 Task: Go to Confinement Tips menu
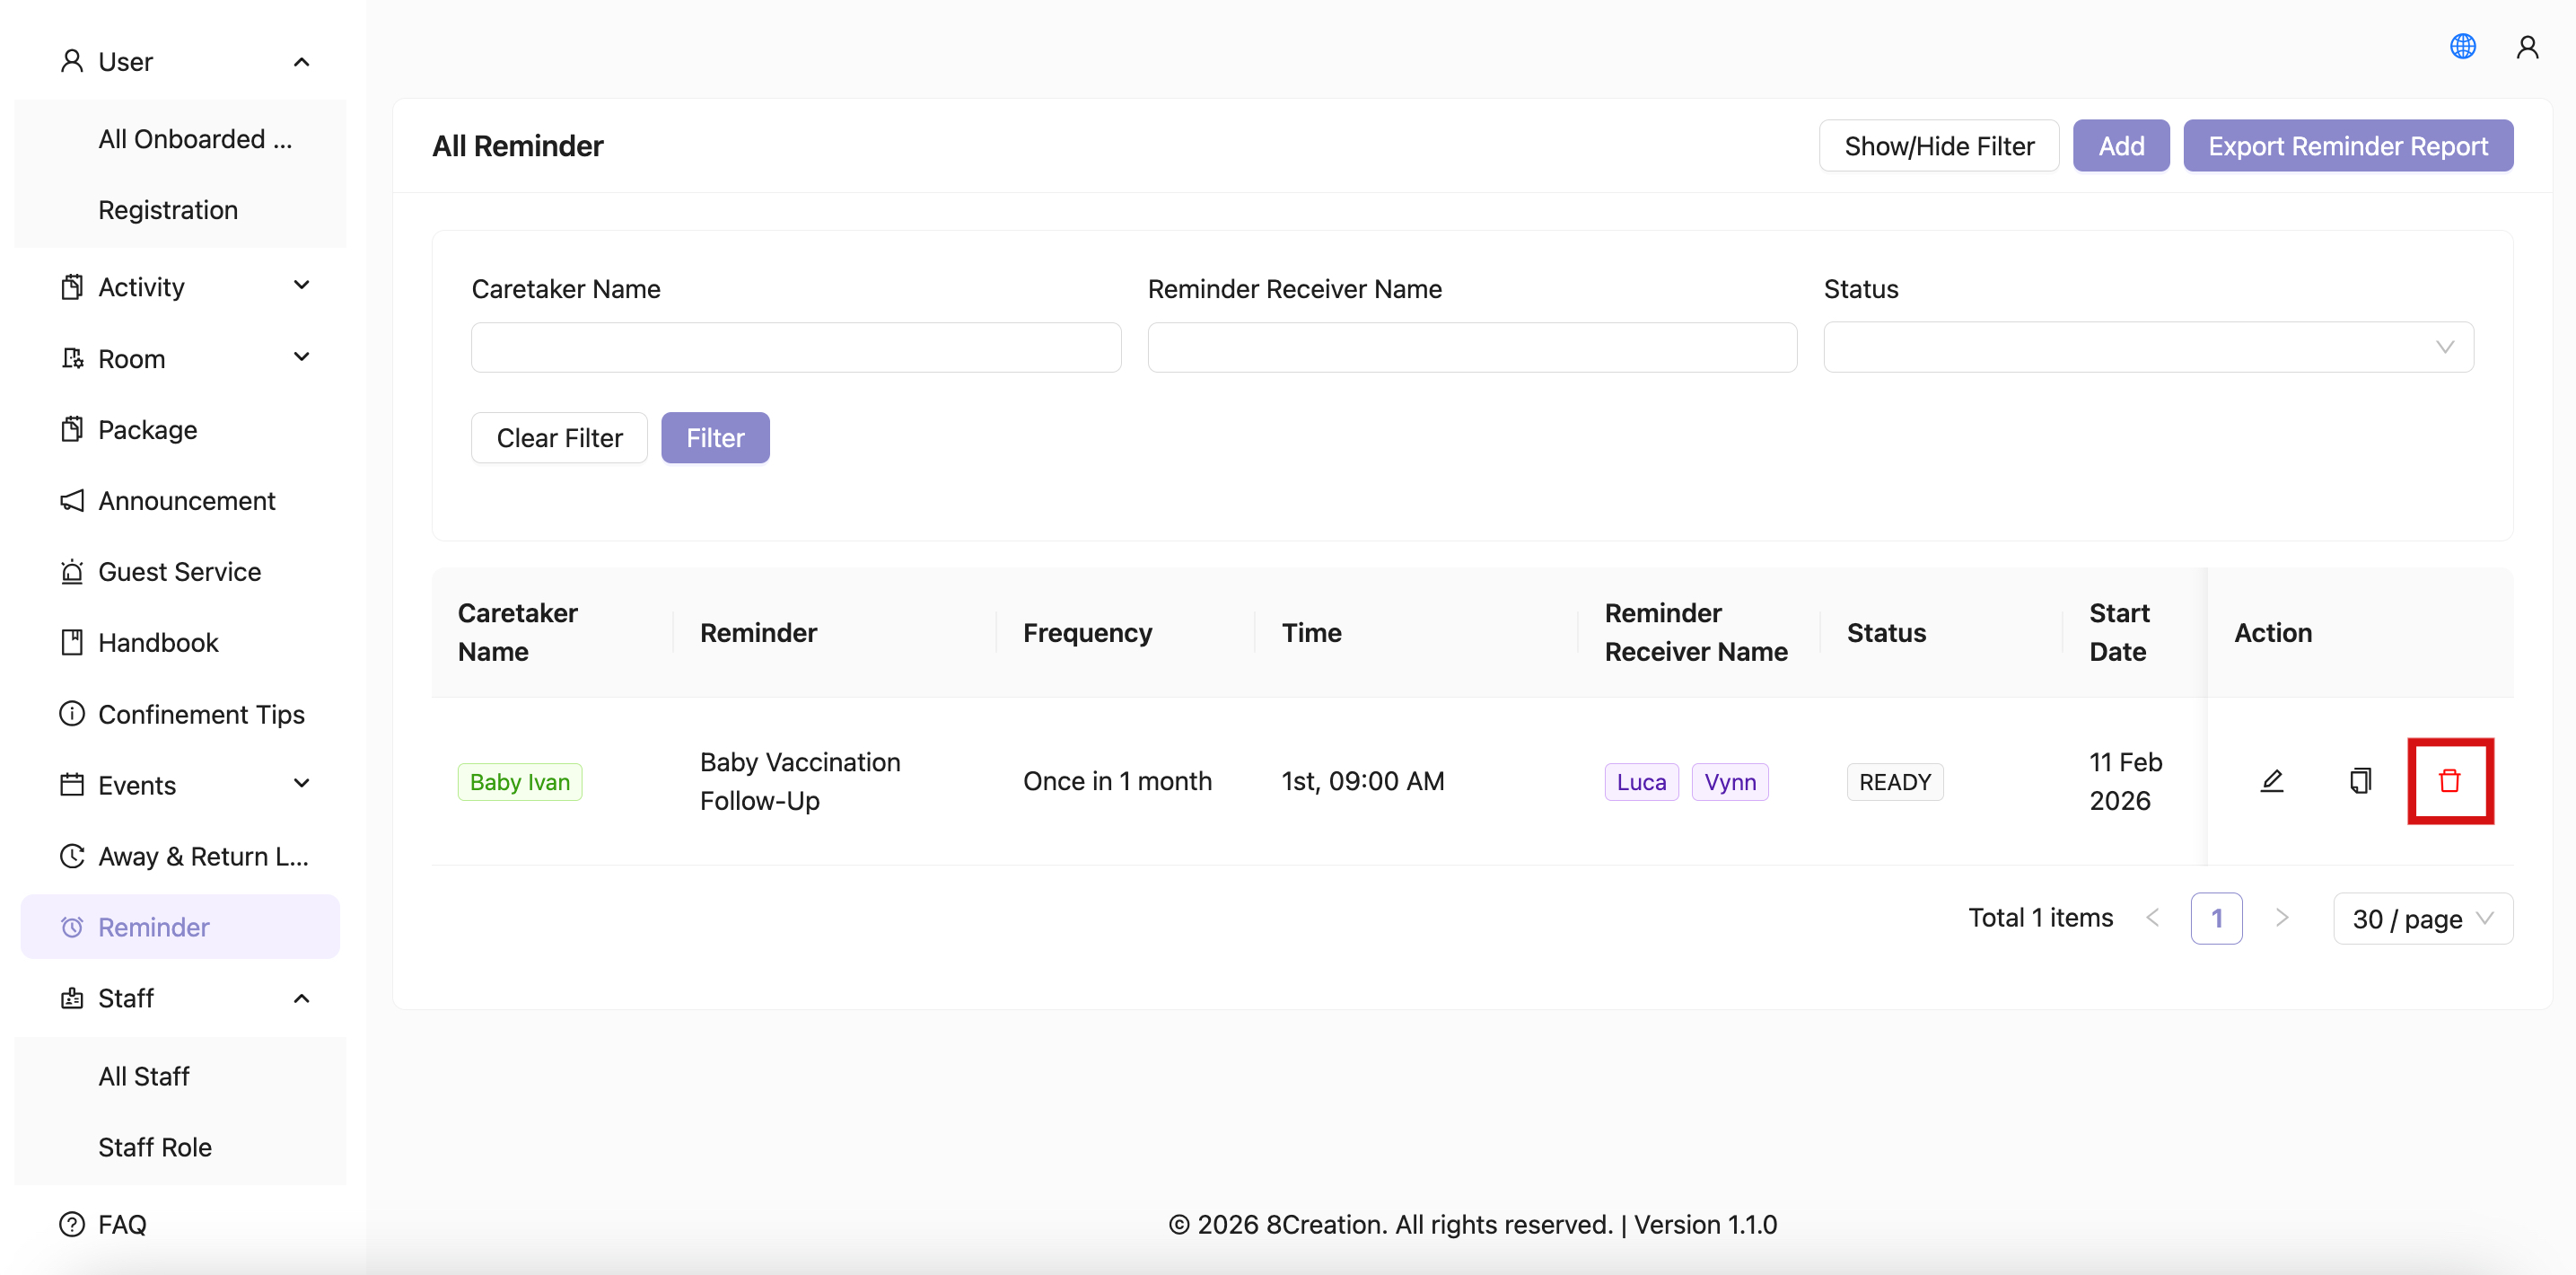pos(200,714)
